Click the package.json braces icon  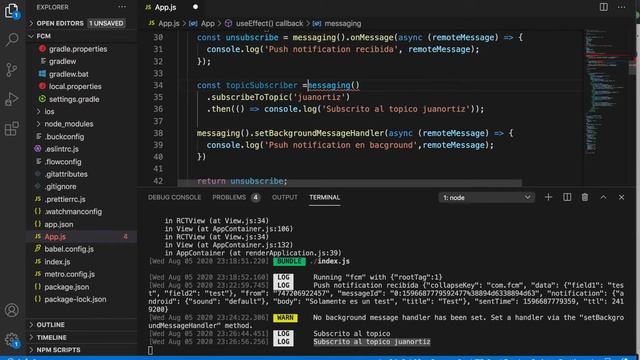[38, 287]
